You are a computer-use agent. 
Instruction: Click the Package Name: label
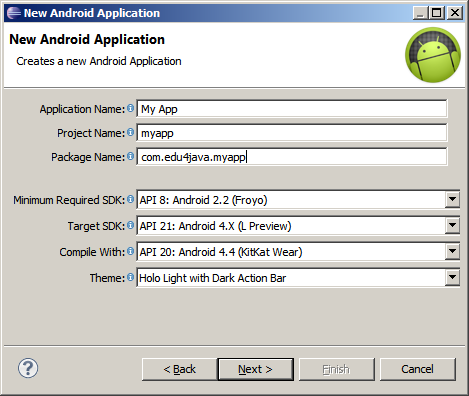point(88,157)
